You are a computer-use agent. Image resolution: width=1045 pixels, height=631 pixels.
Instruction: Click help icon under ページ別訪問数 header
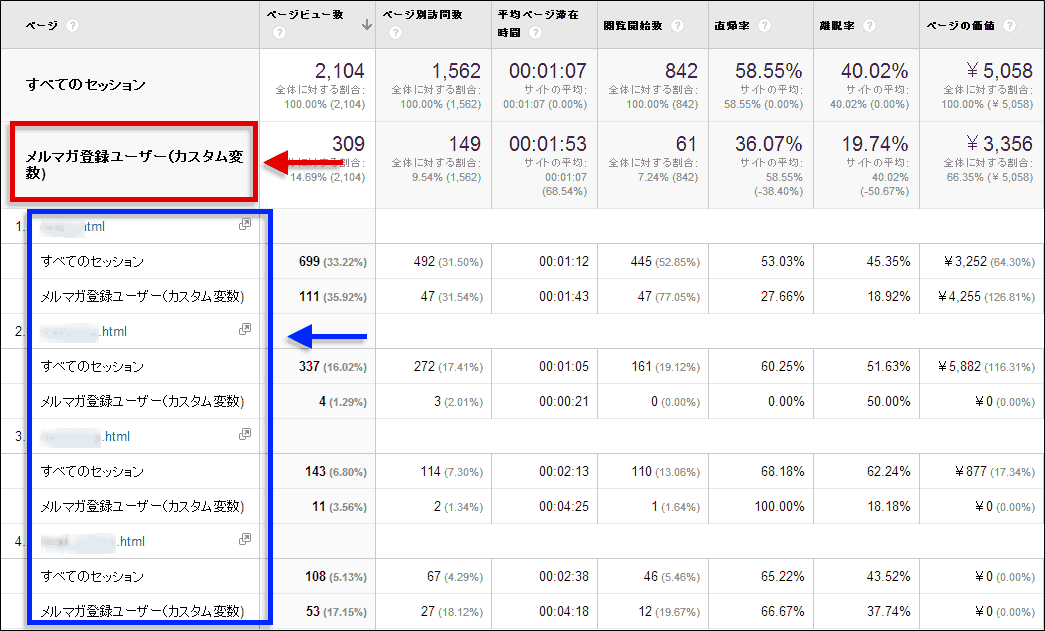pyautogui.click(x=395, y=33)
